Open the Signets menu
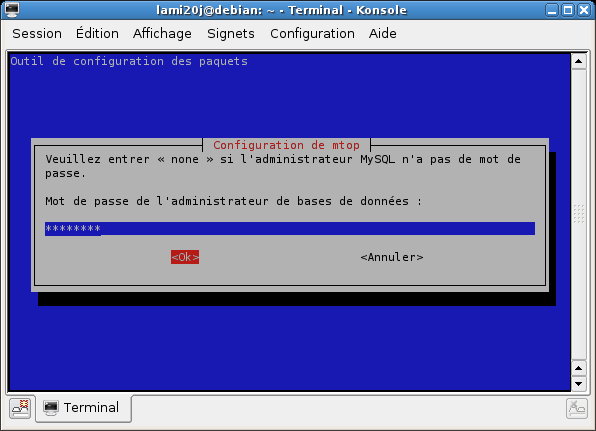This screenshot has width=596, height=431. pyautogui.click(x=231, y=33)
